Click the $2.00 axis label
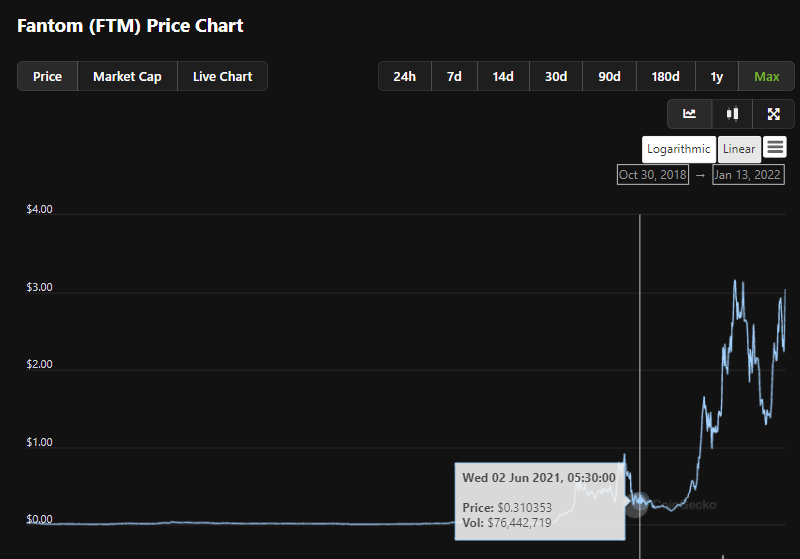 [39, 364]
